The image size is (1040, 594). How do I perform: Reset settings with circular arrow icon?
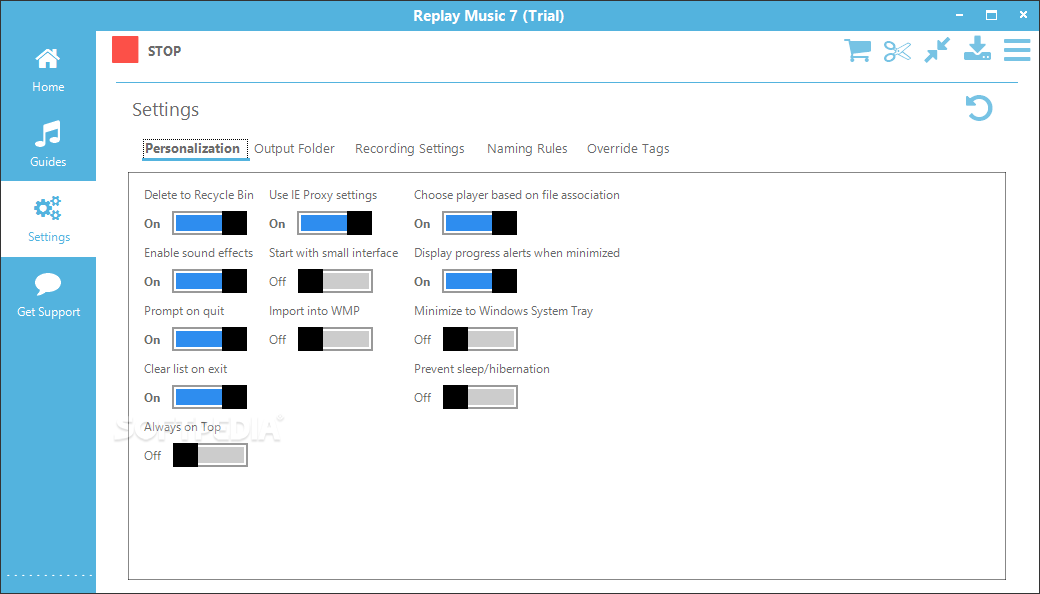[979, 108]
